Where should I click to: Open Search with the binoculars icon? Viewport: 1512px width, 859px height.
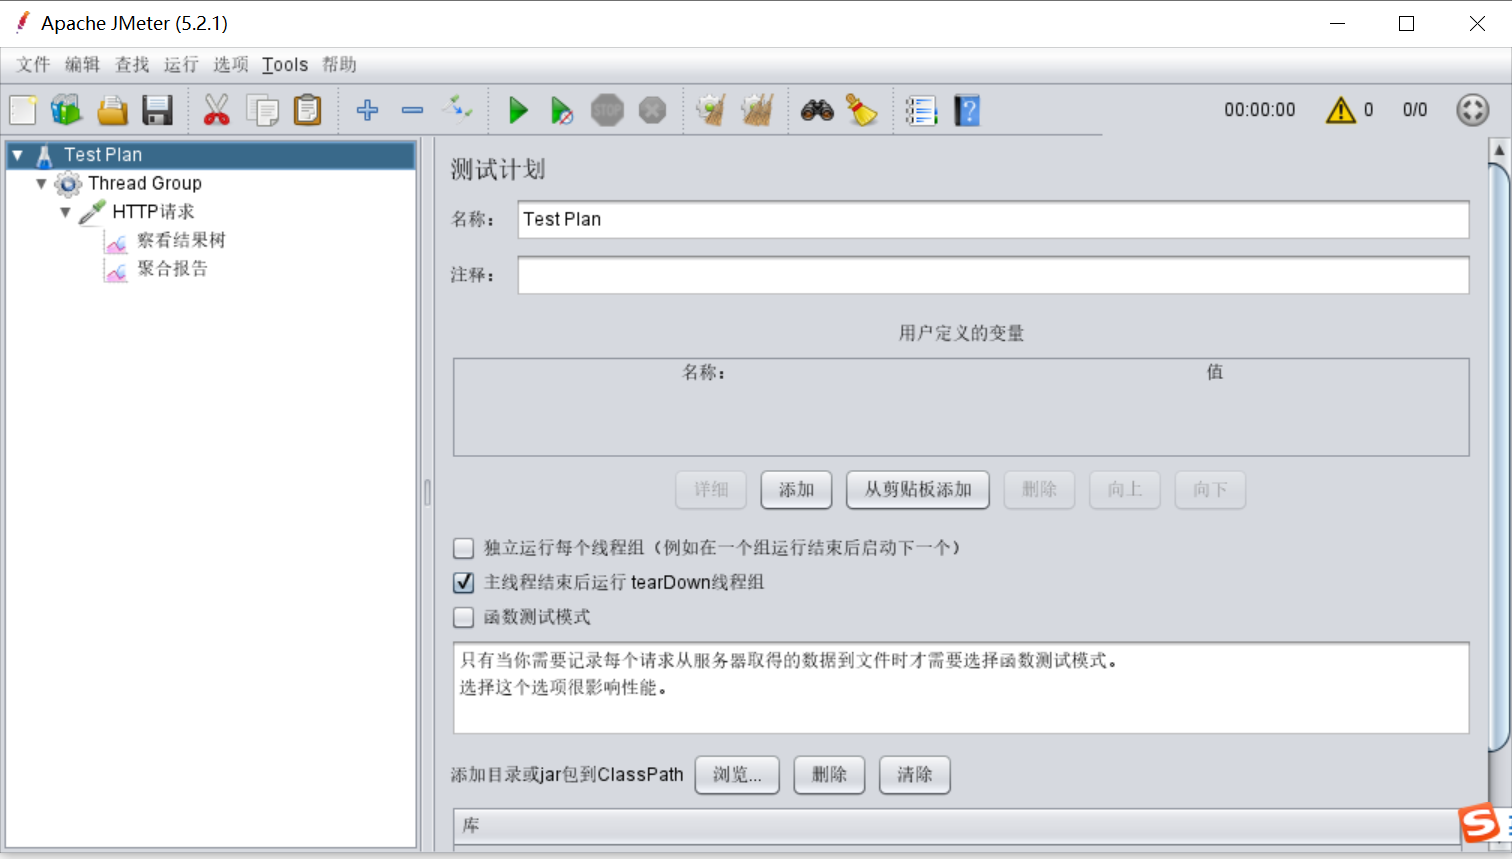tap(817, 110)
